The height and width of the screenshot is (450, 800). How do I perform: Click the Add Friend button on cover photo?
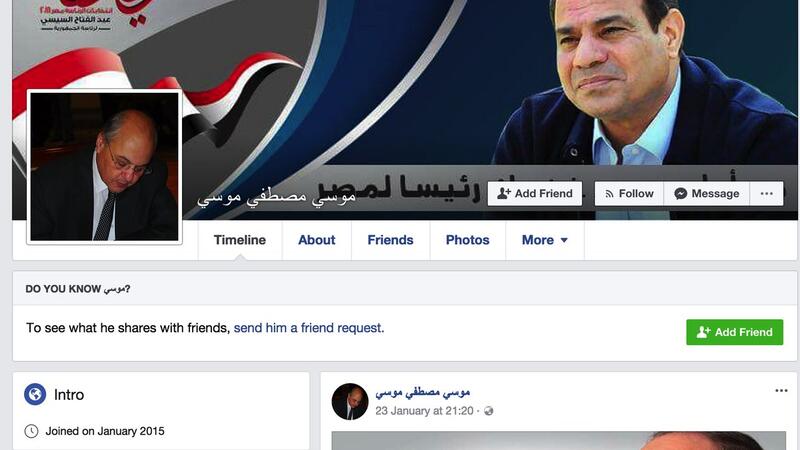535,194
